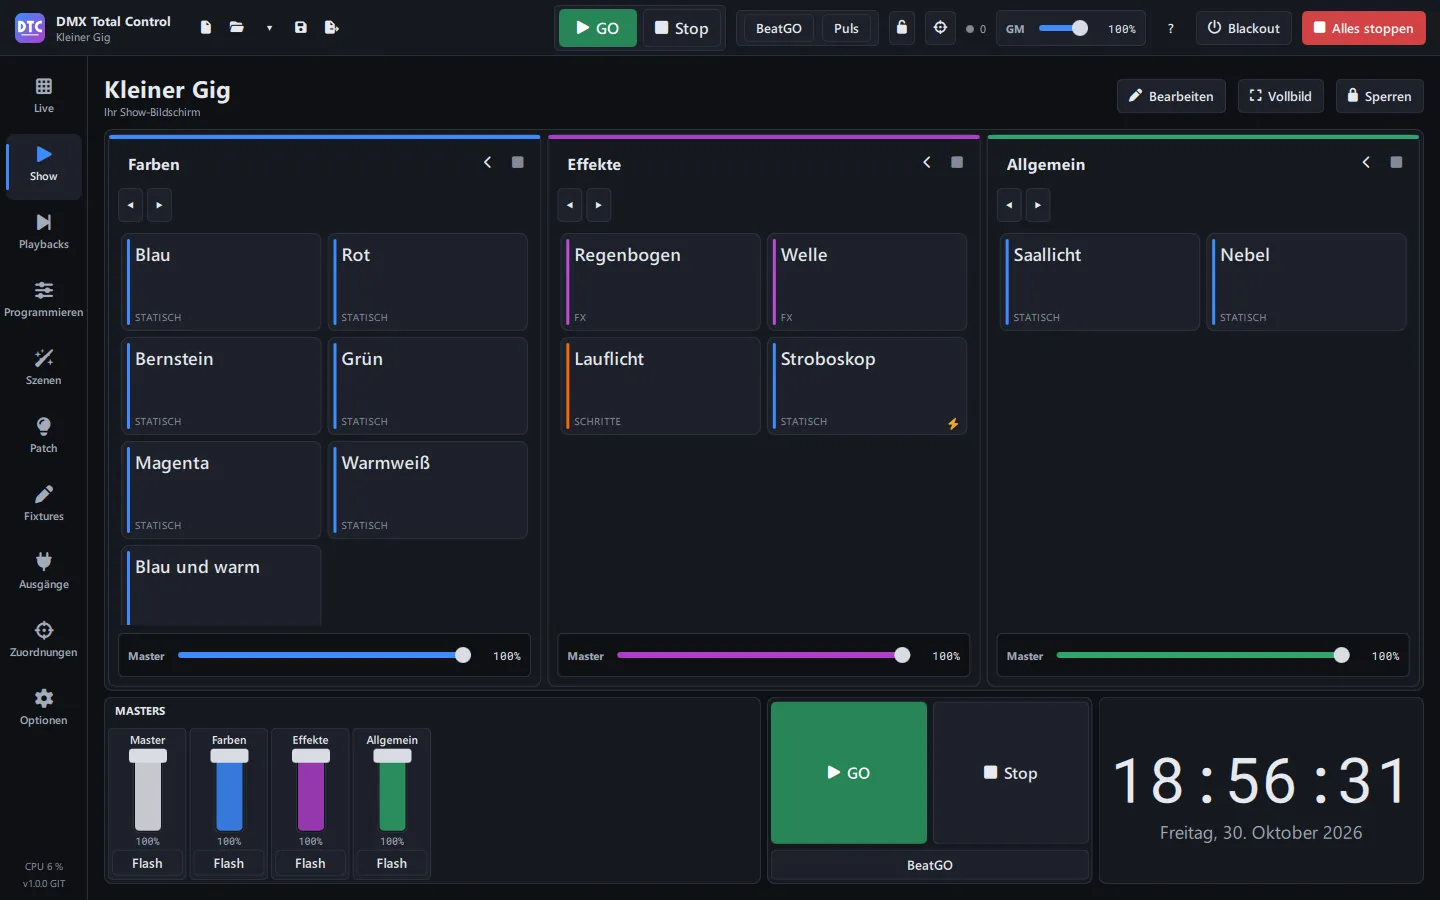Select the BeatGO mode in toolbar
The width and height of the screenshot is (1440, 900).
779,28
